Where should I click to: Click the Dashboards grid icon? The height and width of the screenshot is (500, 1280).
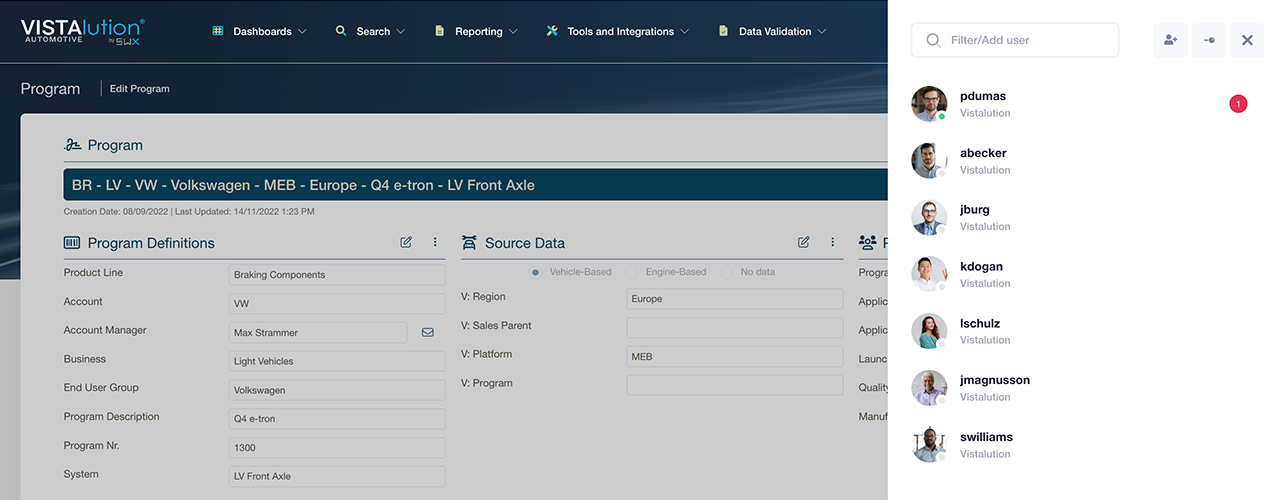[x=218, y=31]
